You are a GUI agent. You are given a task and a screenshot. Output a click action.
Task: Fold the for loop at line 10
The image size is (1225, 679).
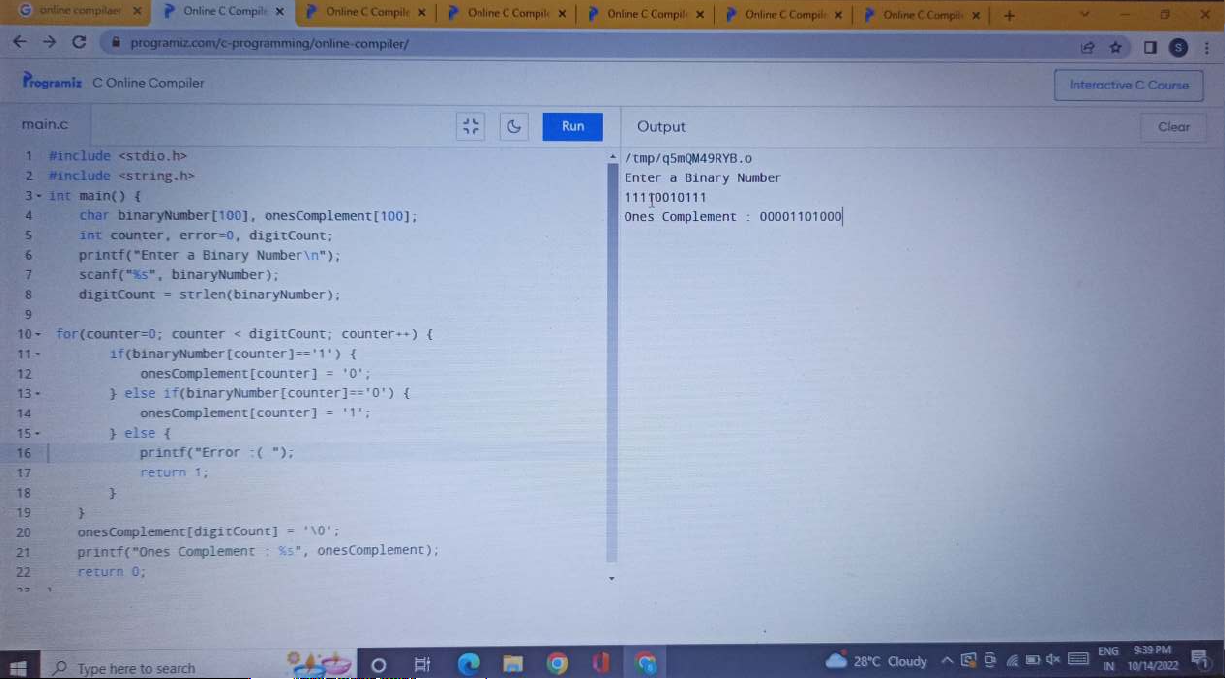(x=39, y=334)
